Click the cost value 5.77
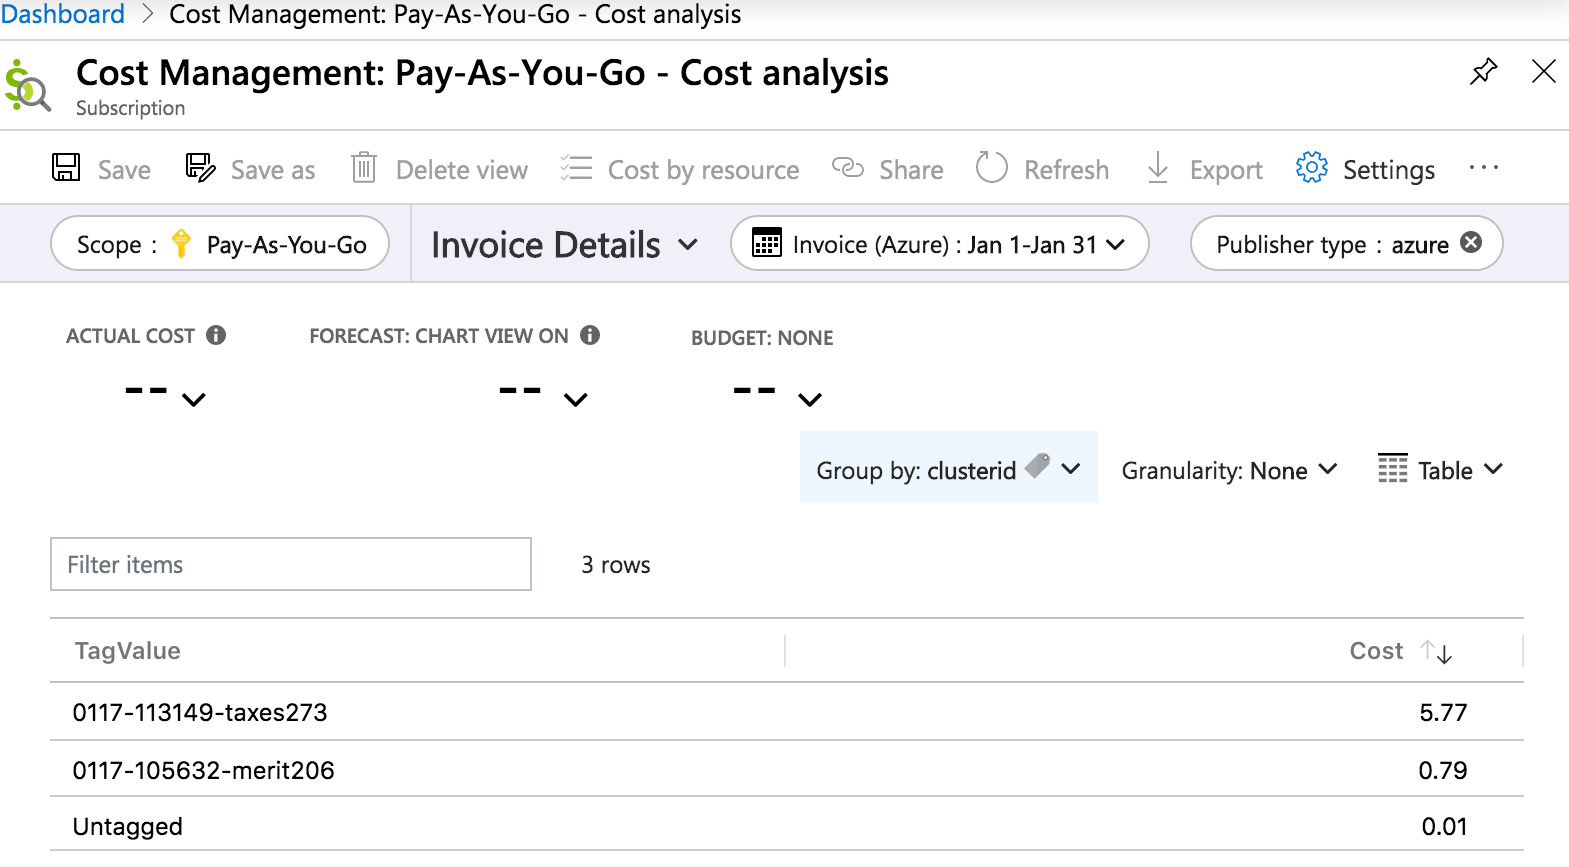 (x=1443, y=712)
